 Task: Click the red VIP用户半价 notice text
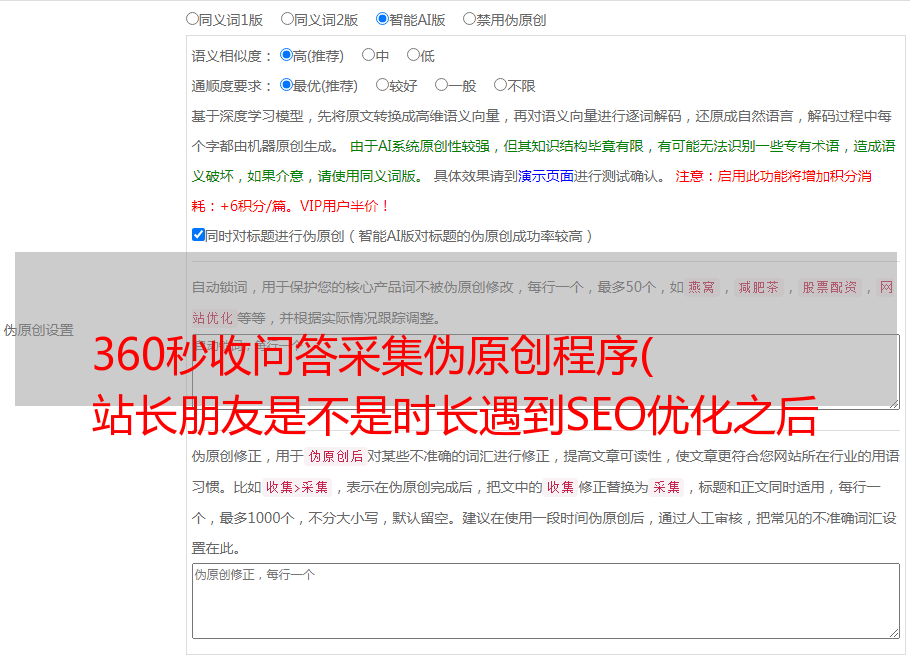pos(344,206)
